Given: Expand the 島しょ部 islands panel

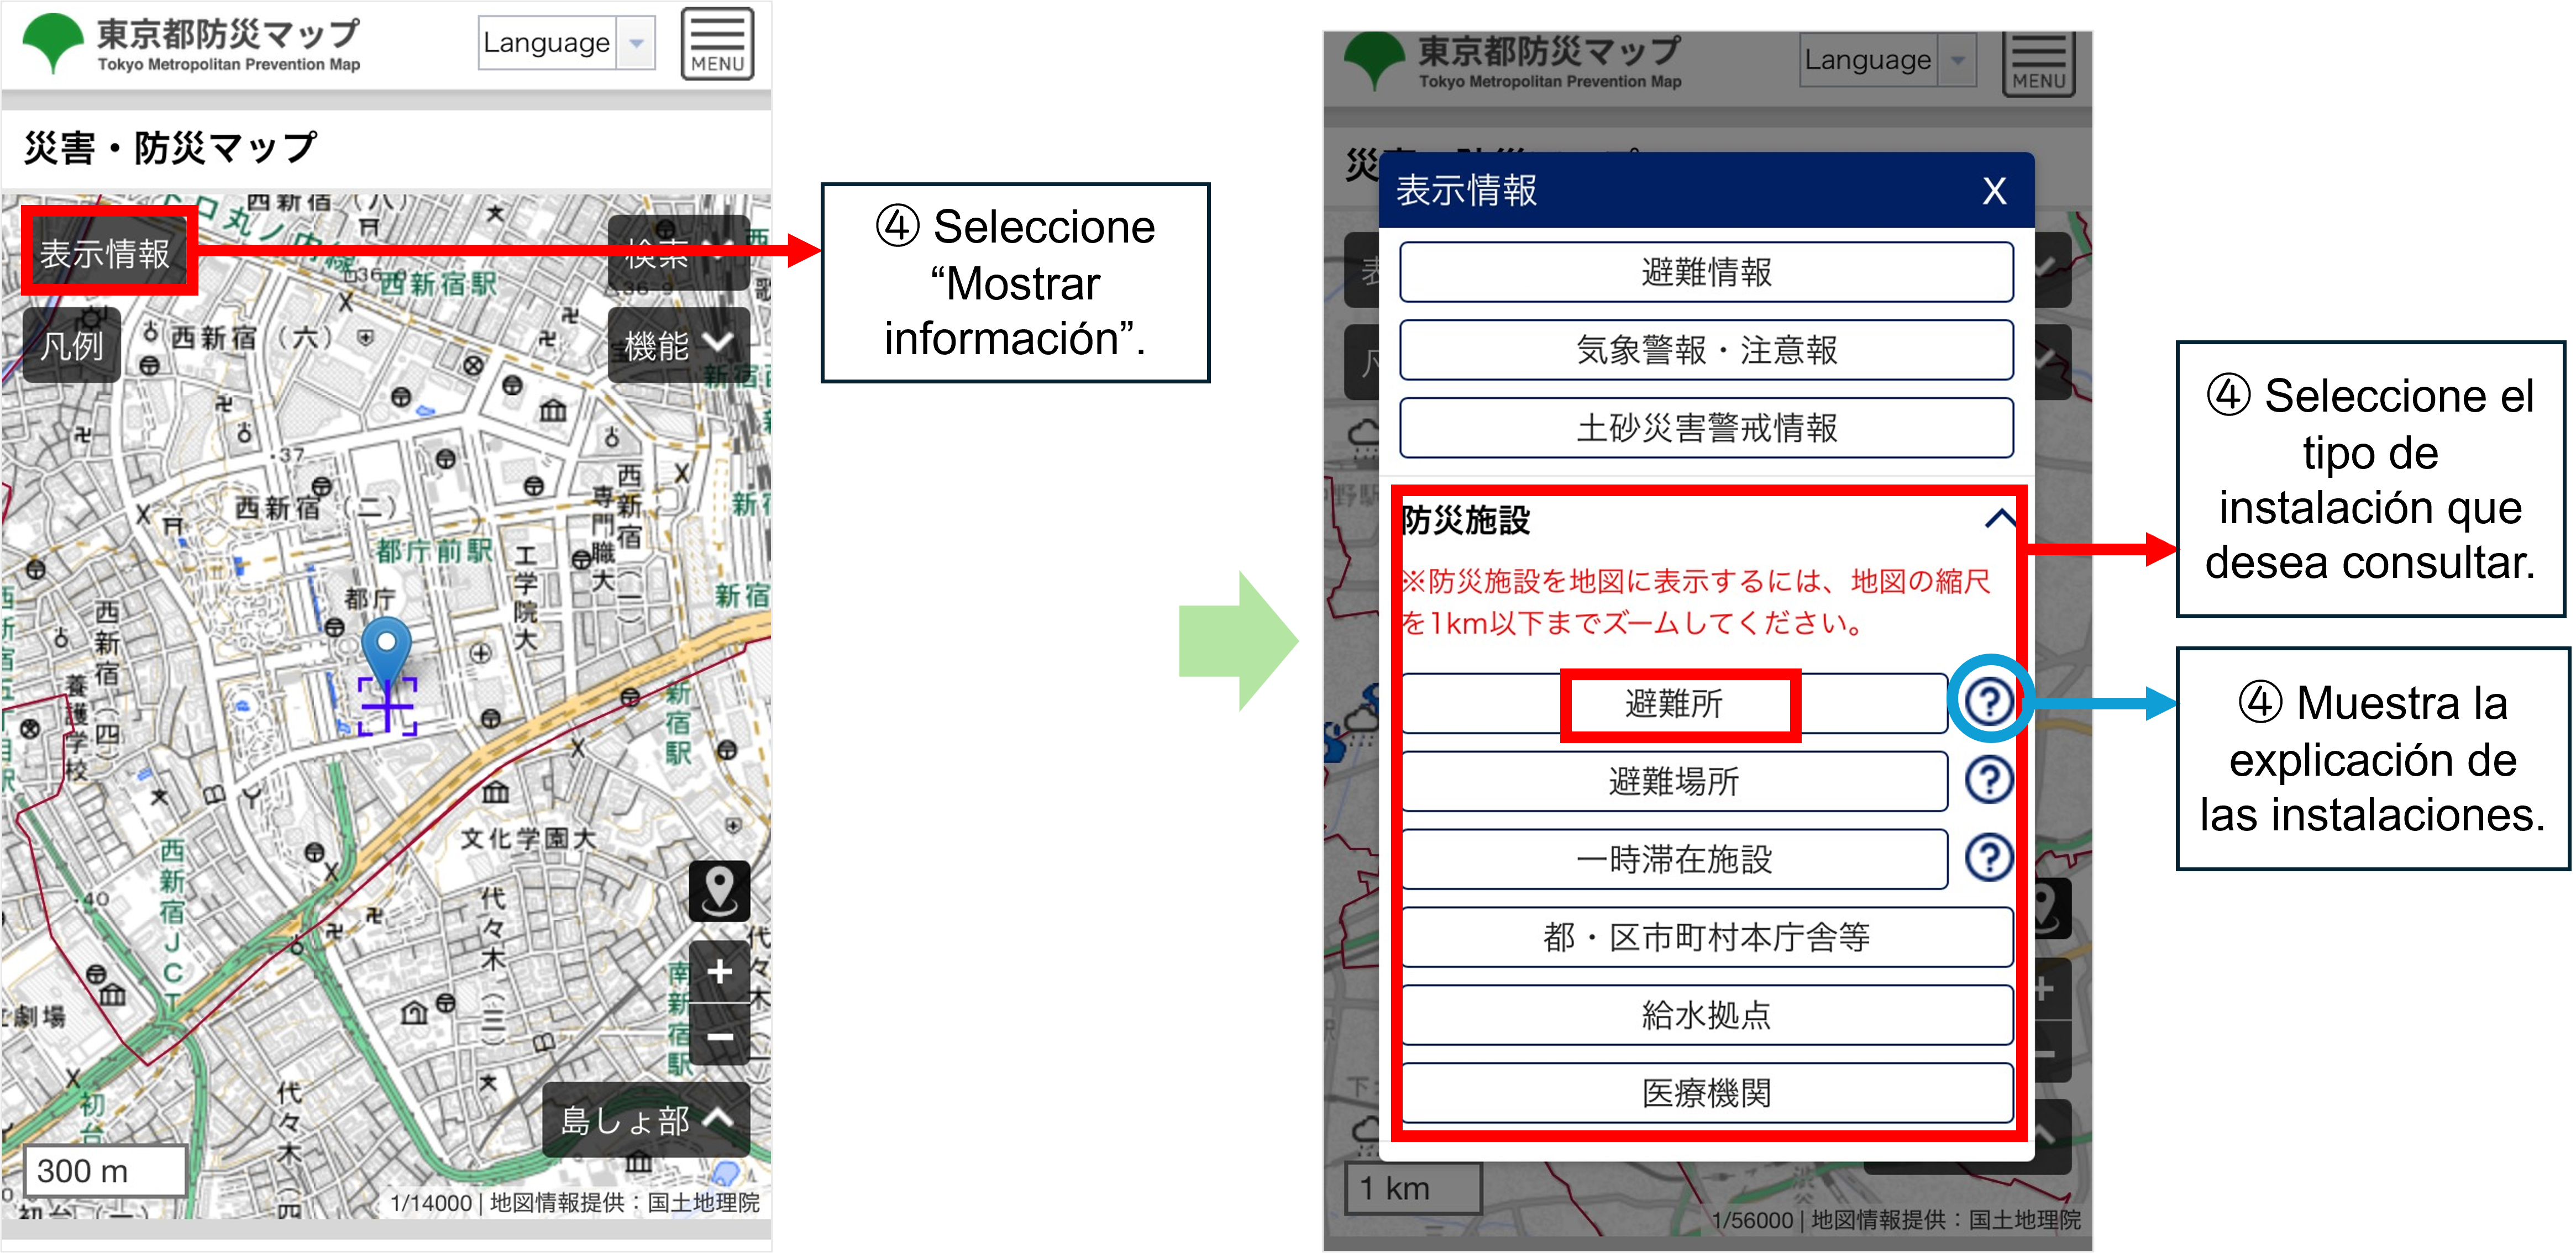Looking at the screenshot, I should coord(646,1120).
